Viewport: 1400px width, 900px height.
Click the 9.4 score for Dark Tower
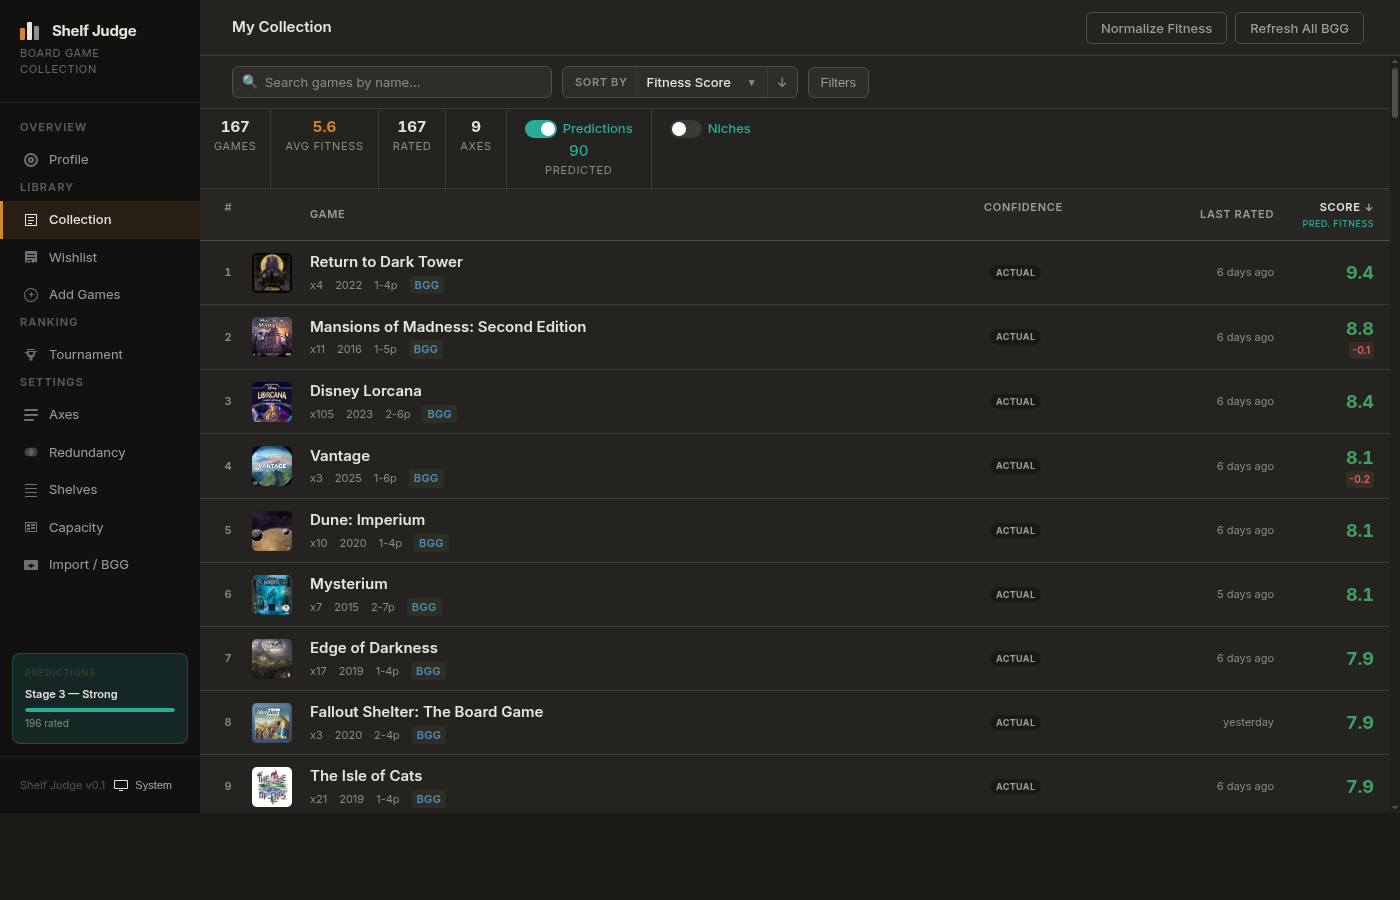tap(1360, 273)
